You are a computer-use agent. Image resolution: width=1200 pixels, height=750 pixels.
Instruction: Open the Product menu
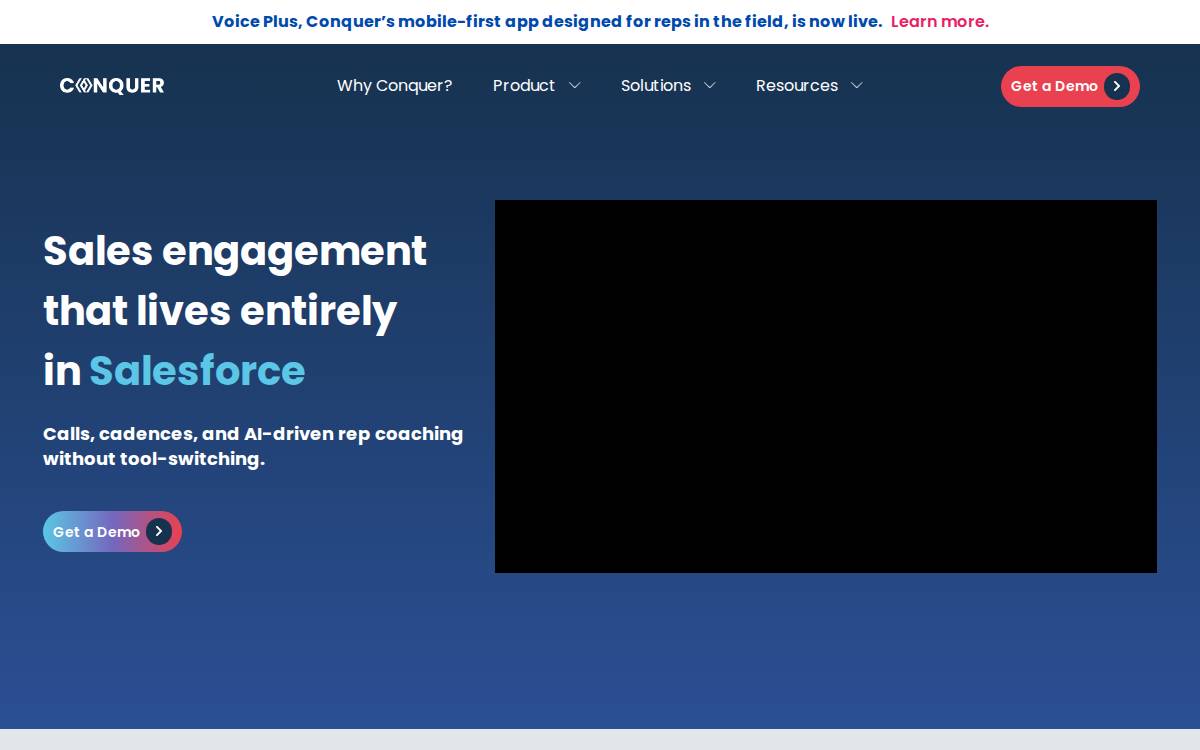pyautogui.click(x=524, y=86)
